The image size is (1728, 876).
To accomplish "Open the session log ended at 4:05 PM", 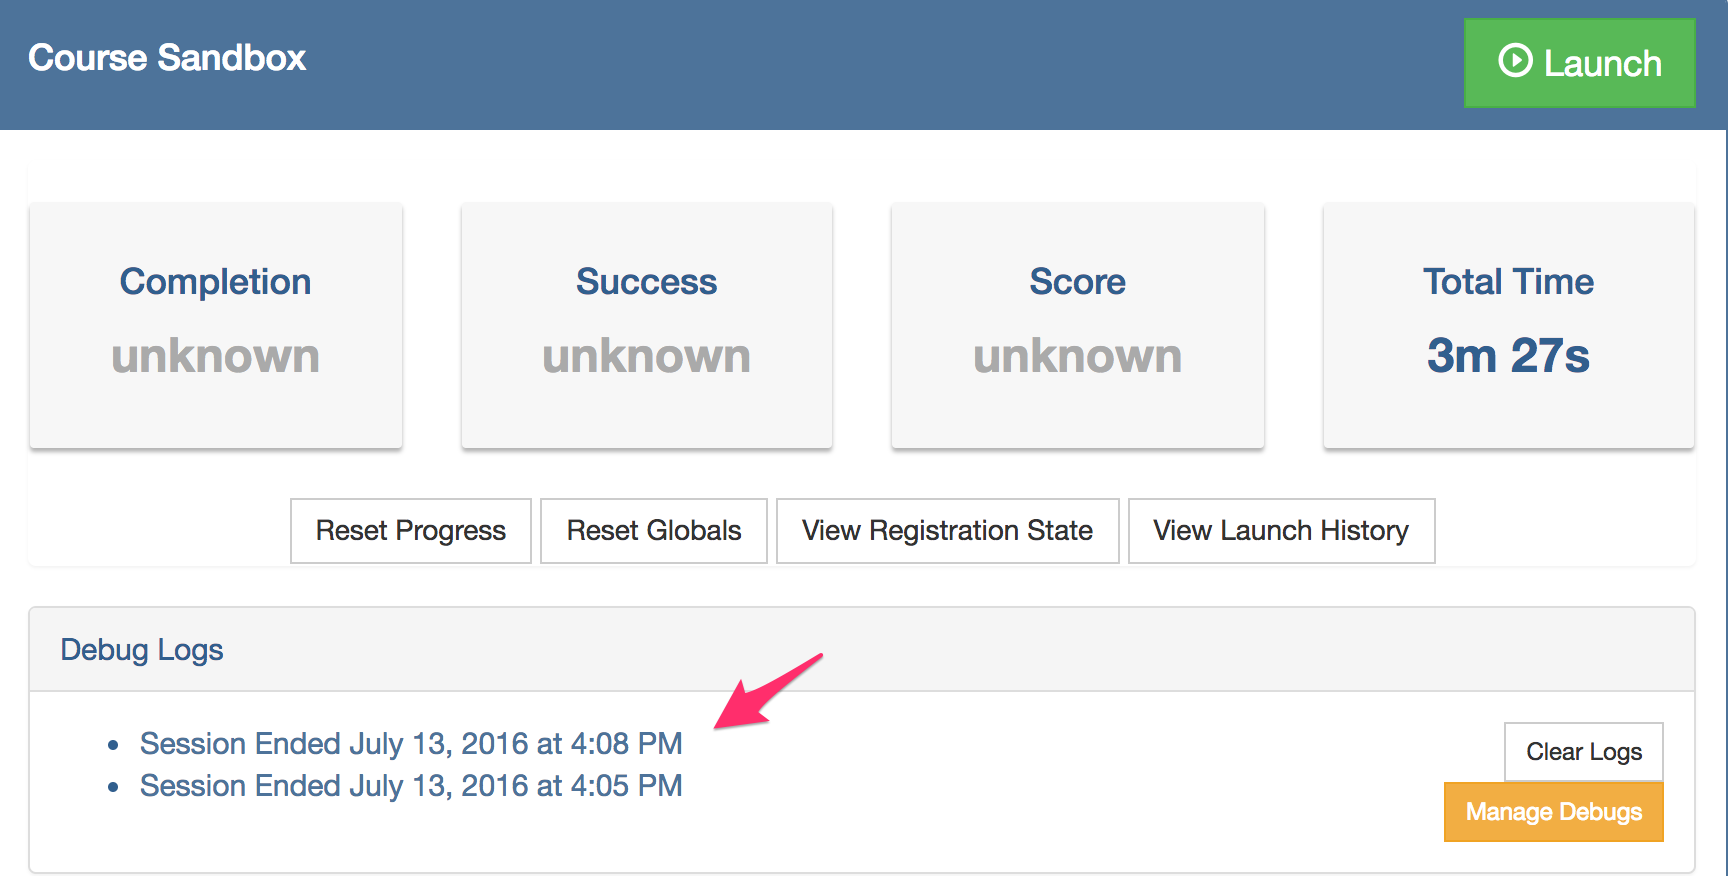I will pos(411,786).
